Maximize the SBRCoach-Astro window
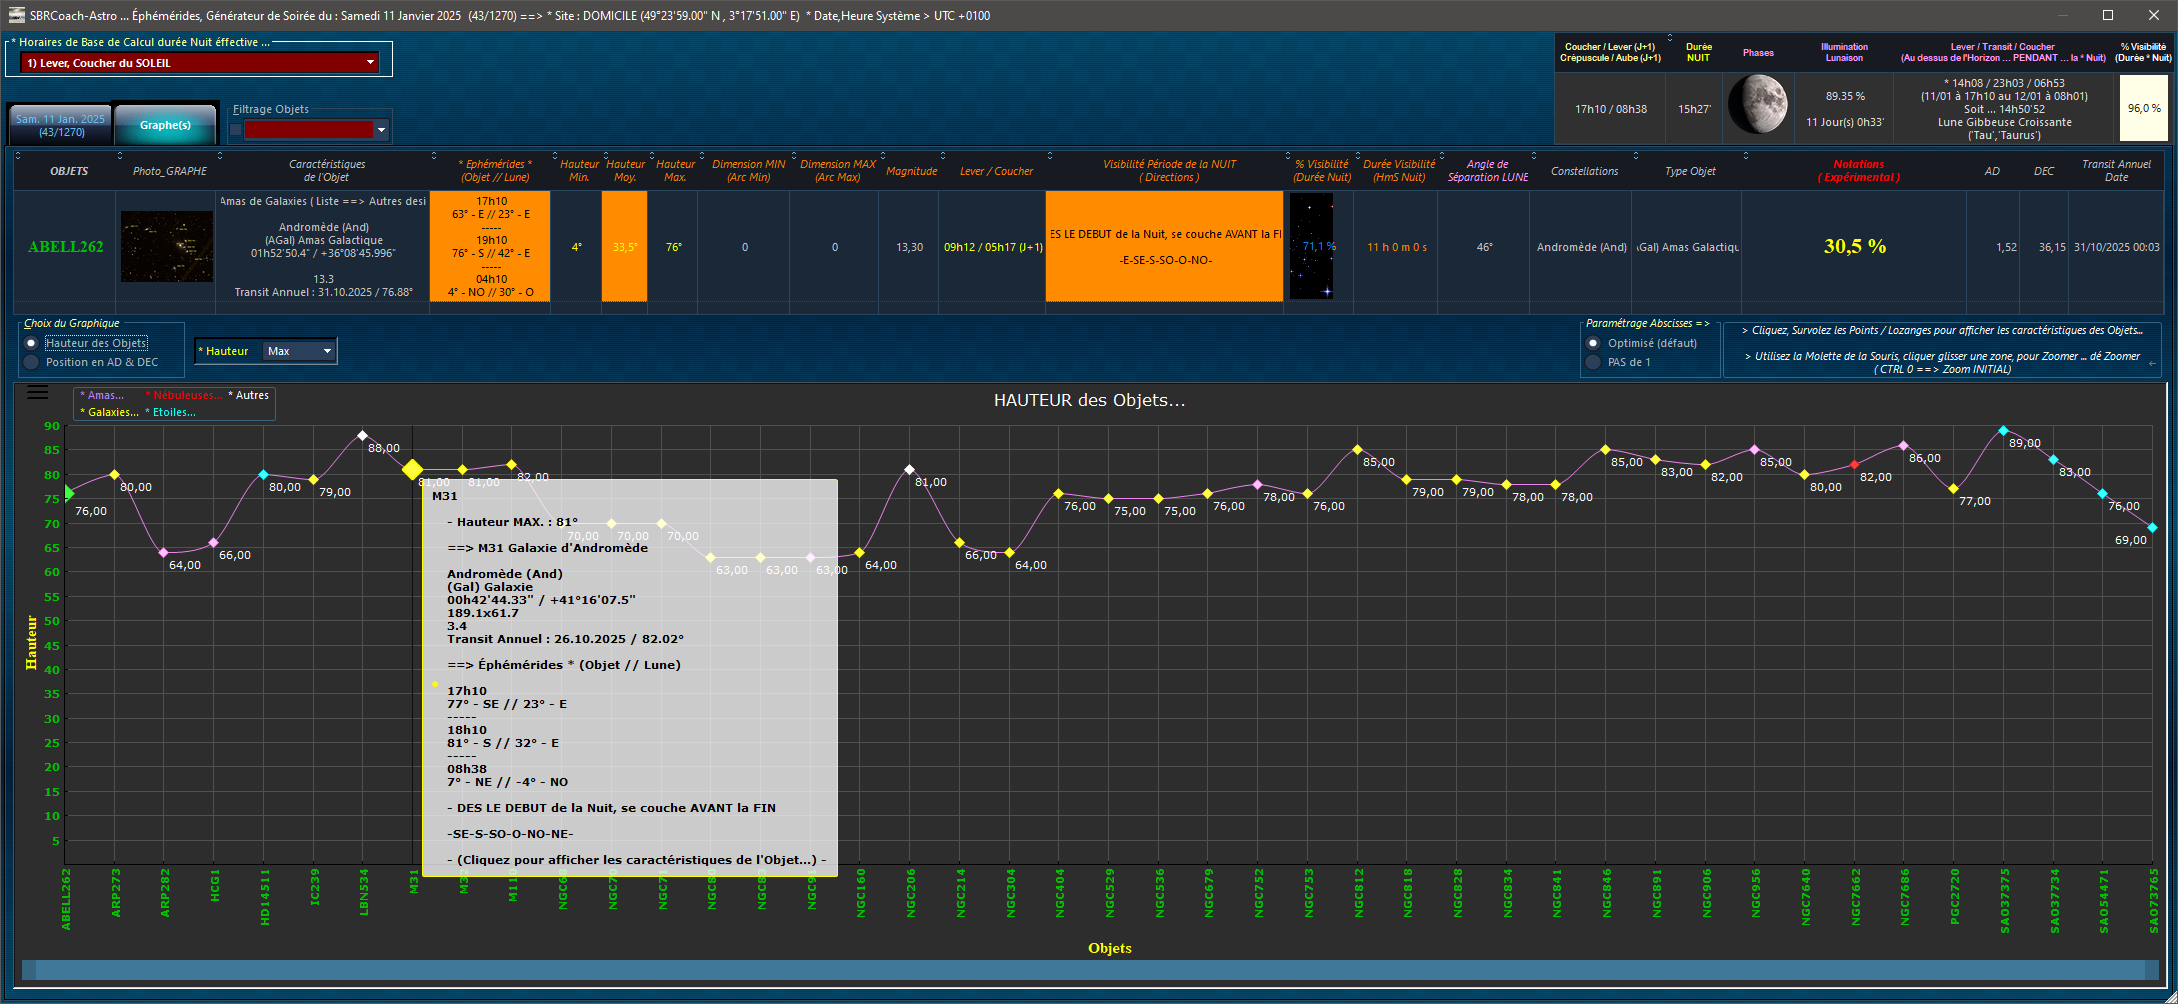Viewport: 2178px width, 1004px height. [x=2107, y=15]
